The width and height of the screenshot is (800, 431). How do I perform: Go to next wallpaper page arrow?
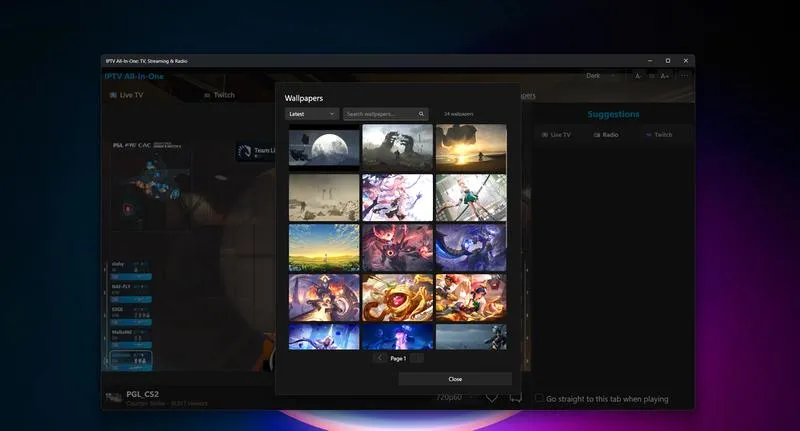[x=417, y=358]
